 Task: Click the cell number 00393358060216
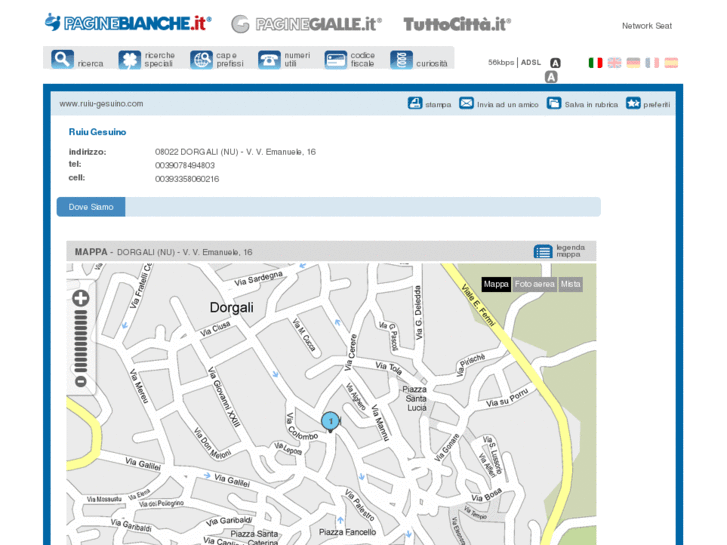187,179
